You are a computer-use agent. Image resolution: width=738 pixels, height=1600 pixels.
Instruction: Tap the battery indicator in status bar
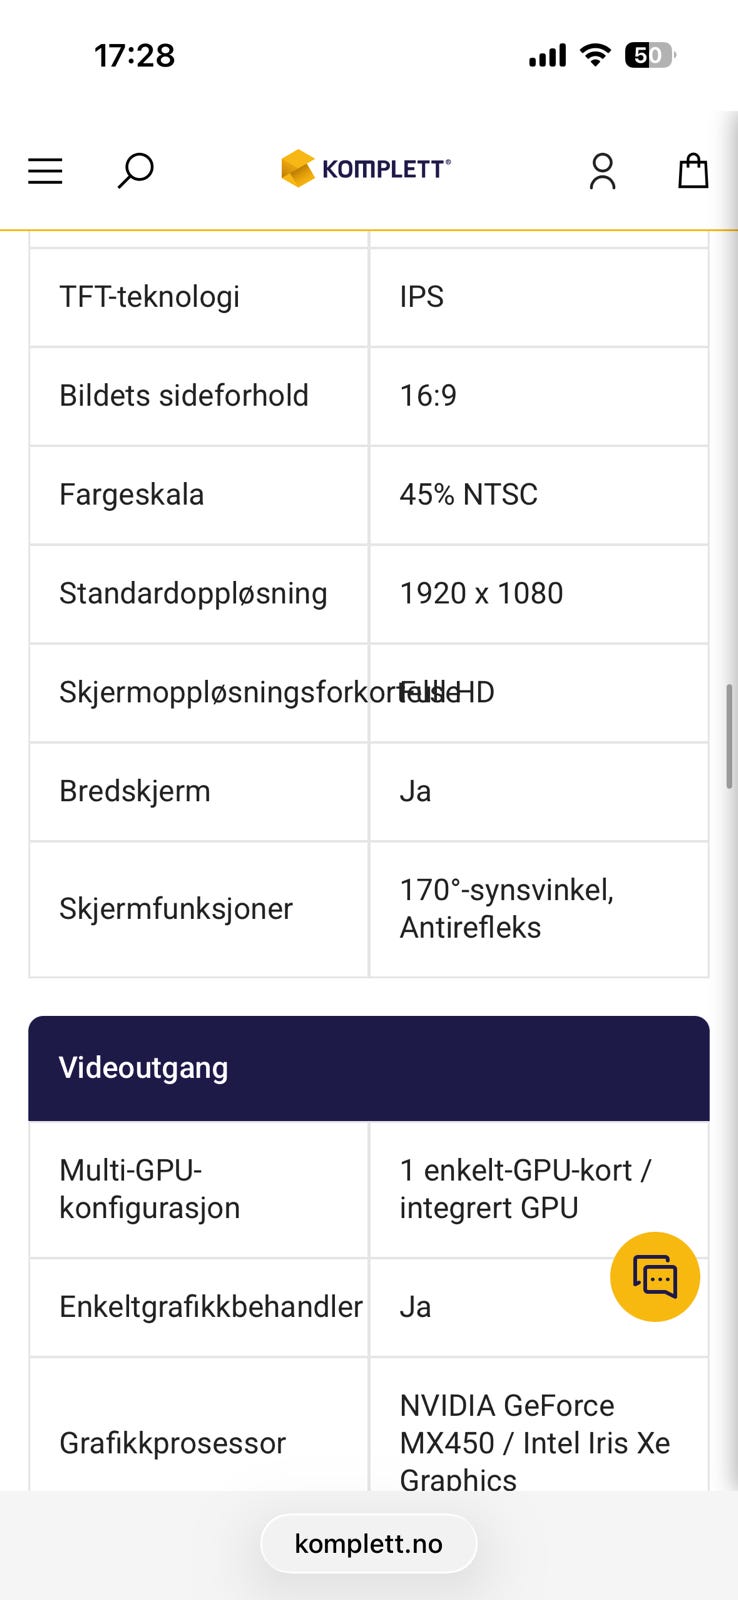[649, 55]
